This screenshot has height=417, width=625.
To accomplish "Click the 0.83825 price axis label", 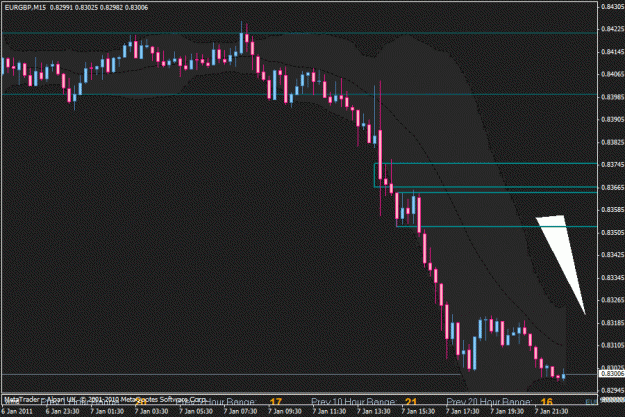I will tap(613, 142).
